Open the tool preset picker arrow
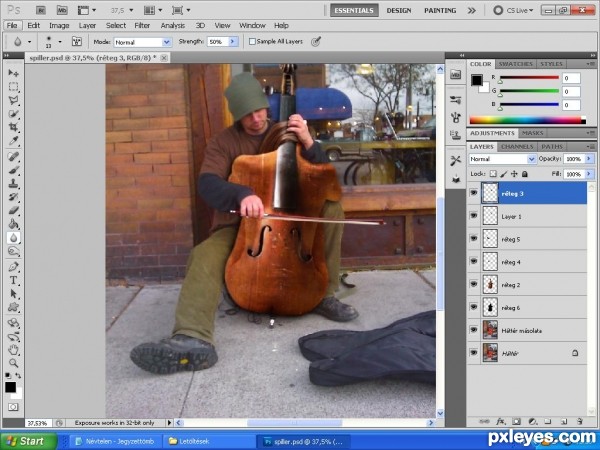 pyautogui.click(x=29, y=41)
